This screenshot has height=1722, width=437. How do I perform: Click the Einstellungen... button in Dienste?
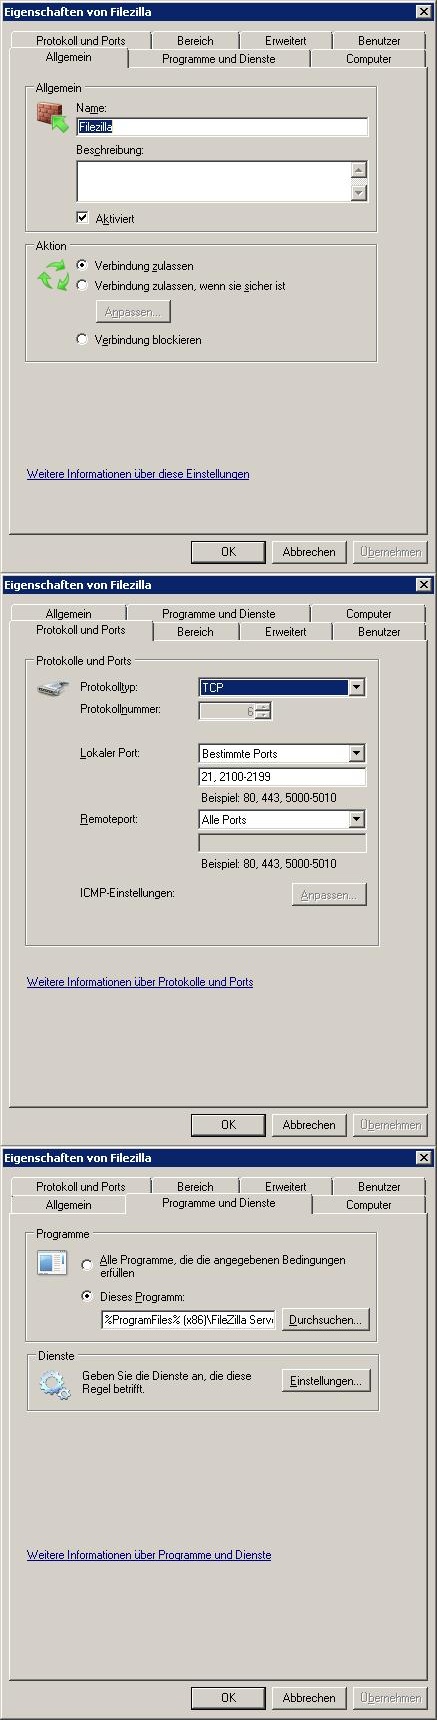(x=325, y=1381)
